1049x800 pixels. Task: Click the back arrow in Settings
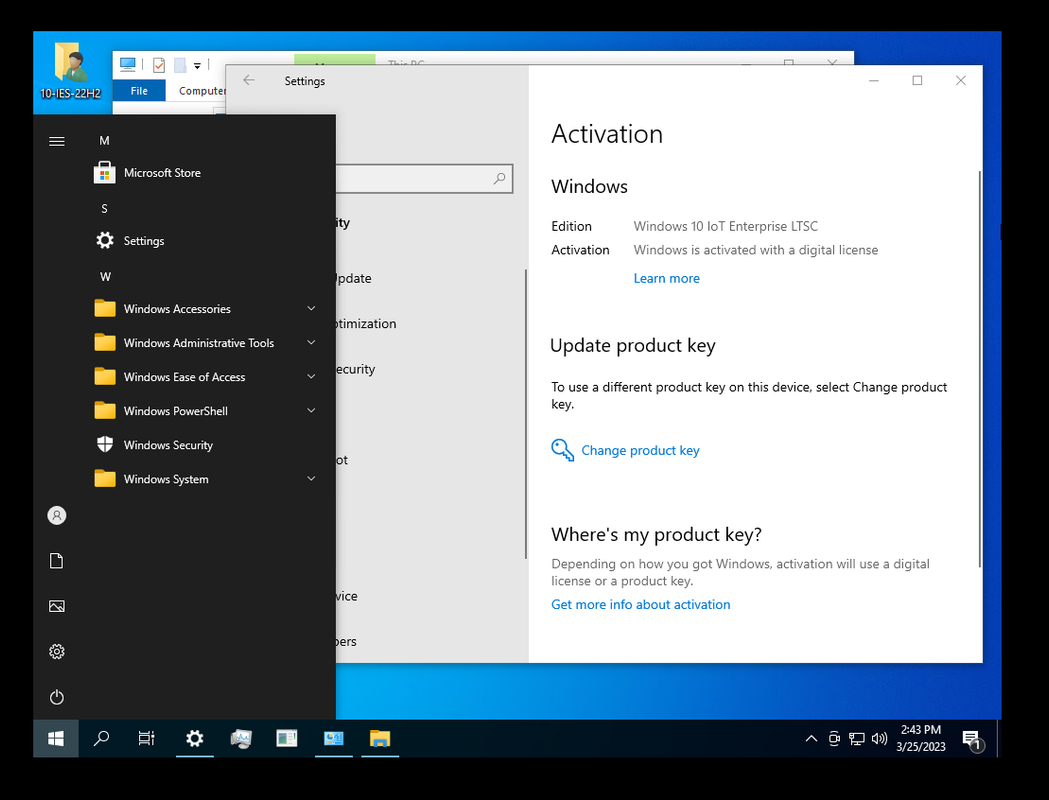coord(249,80)
